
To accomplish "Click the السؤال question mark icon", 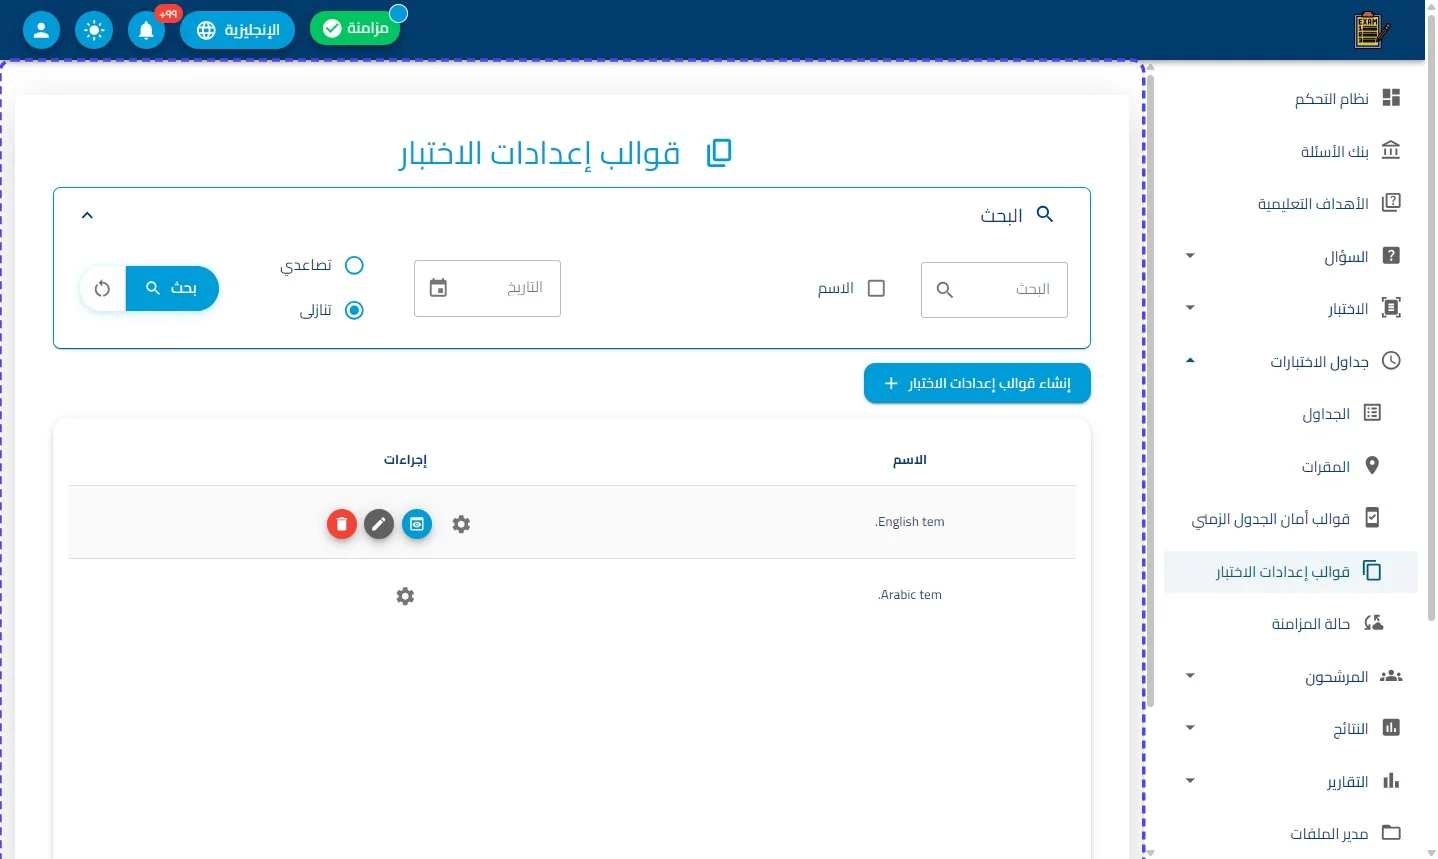I will pos(1391,255).
